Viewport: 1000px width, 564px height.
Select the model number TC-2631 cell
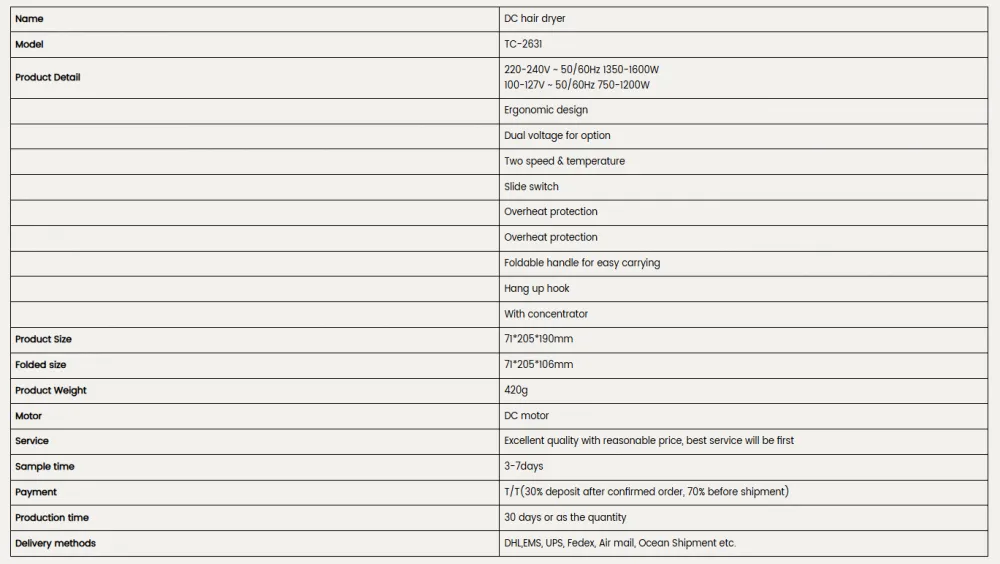click(x=744, y=44)
